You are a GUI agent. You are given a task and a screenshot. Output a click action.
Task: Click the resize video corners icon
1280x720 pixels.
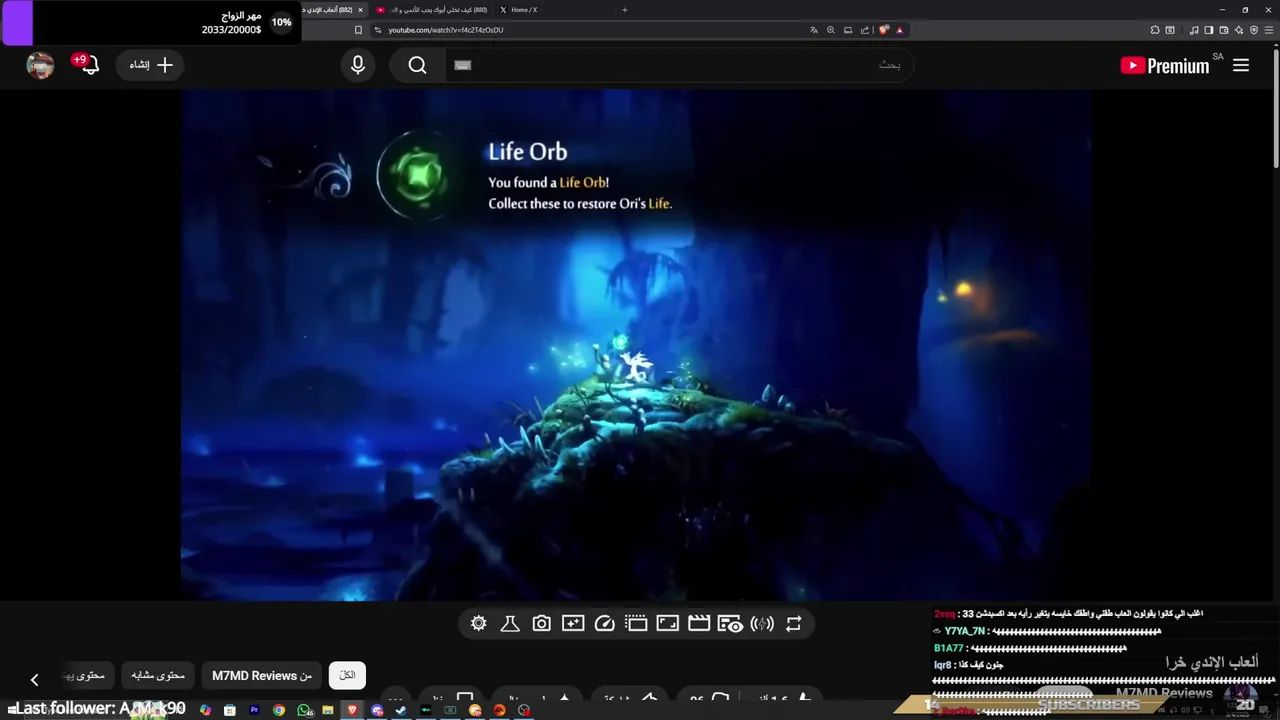667,624
